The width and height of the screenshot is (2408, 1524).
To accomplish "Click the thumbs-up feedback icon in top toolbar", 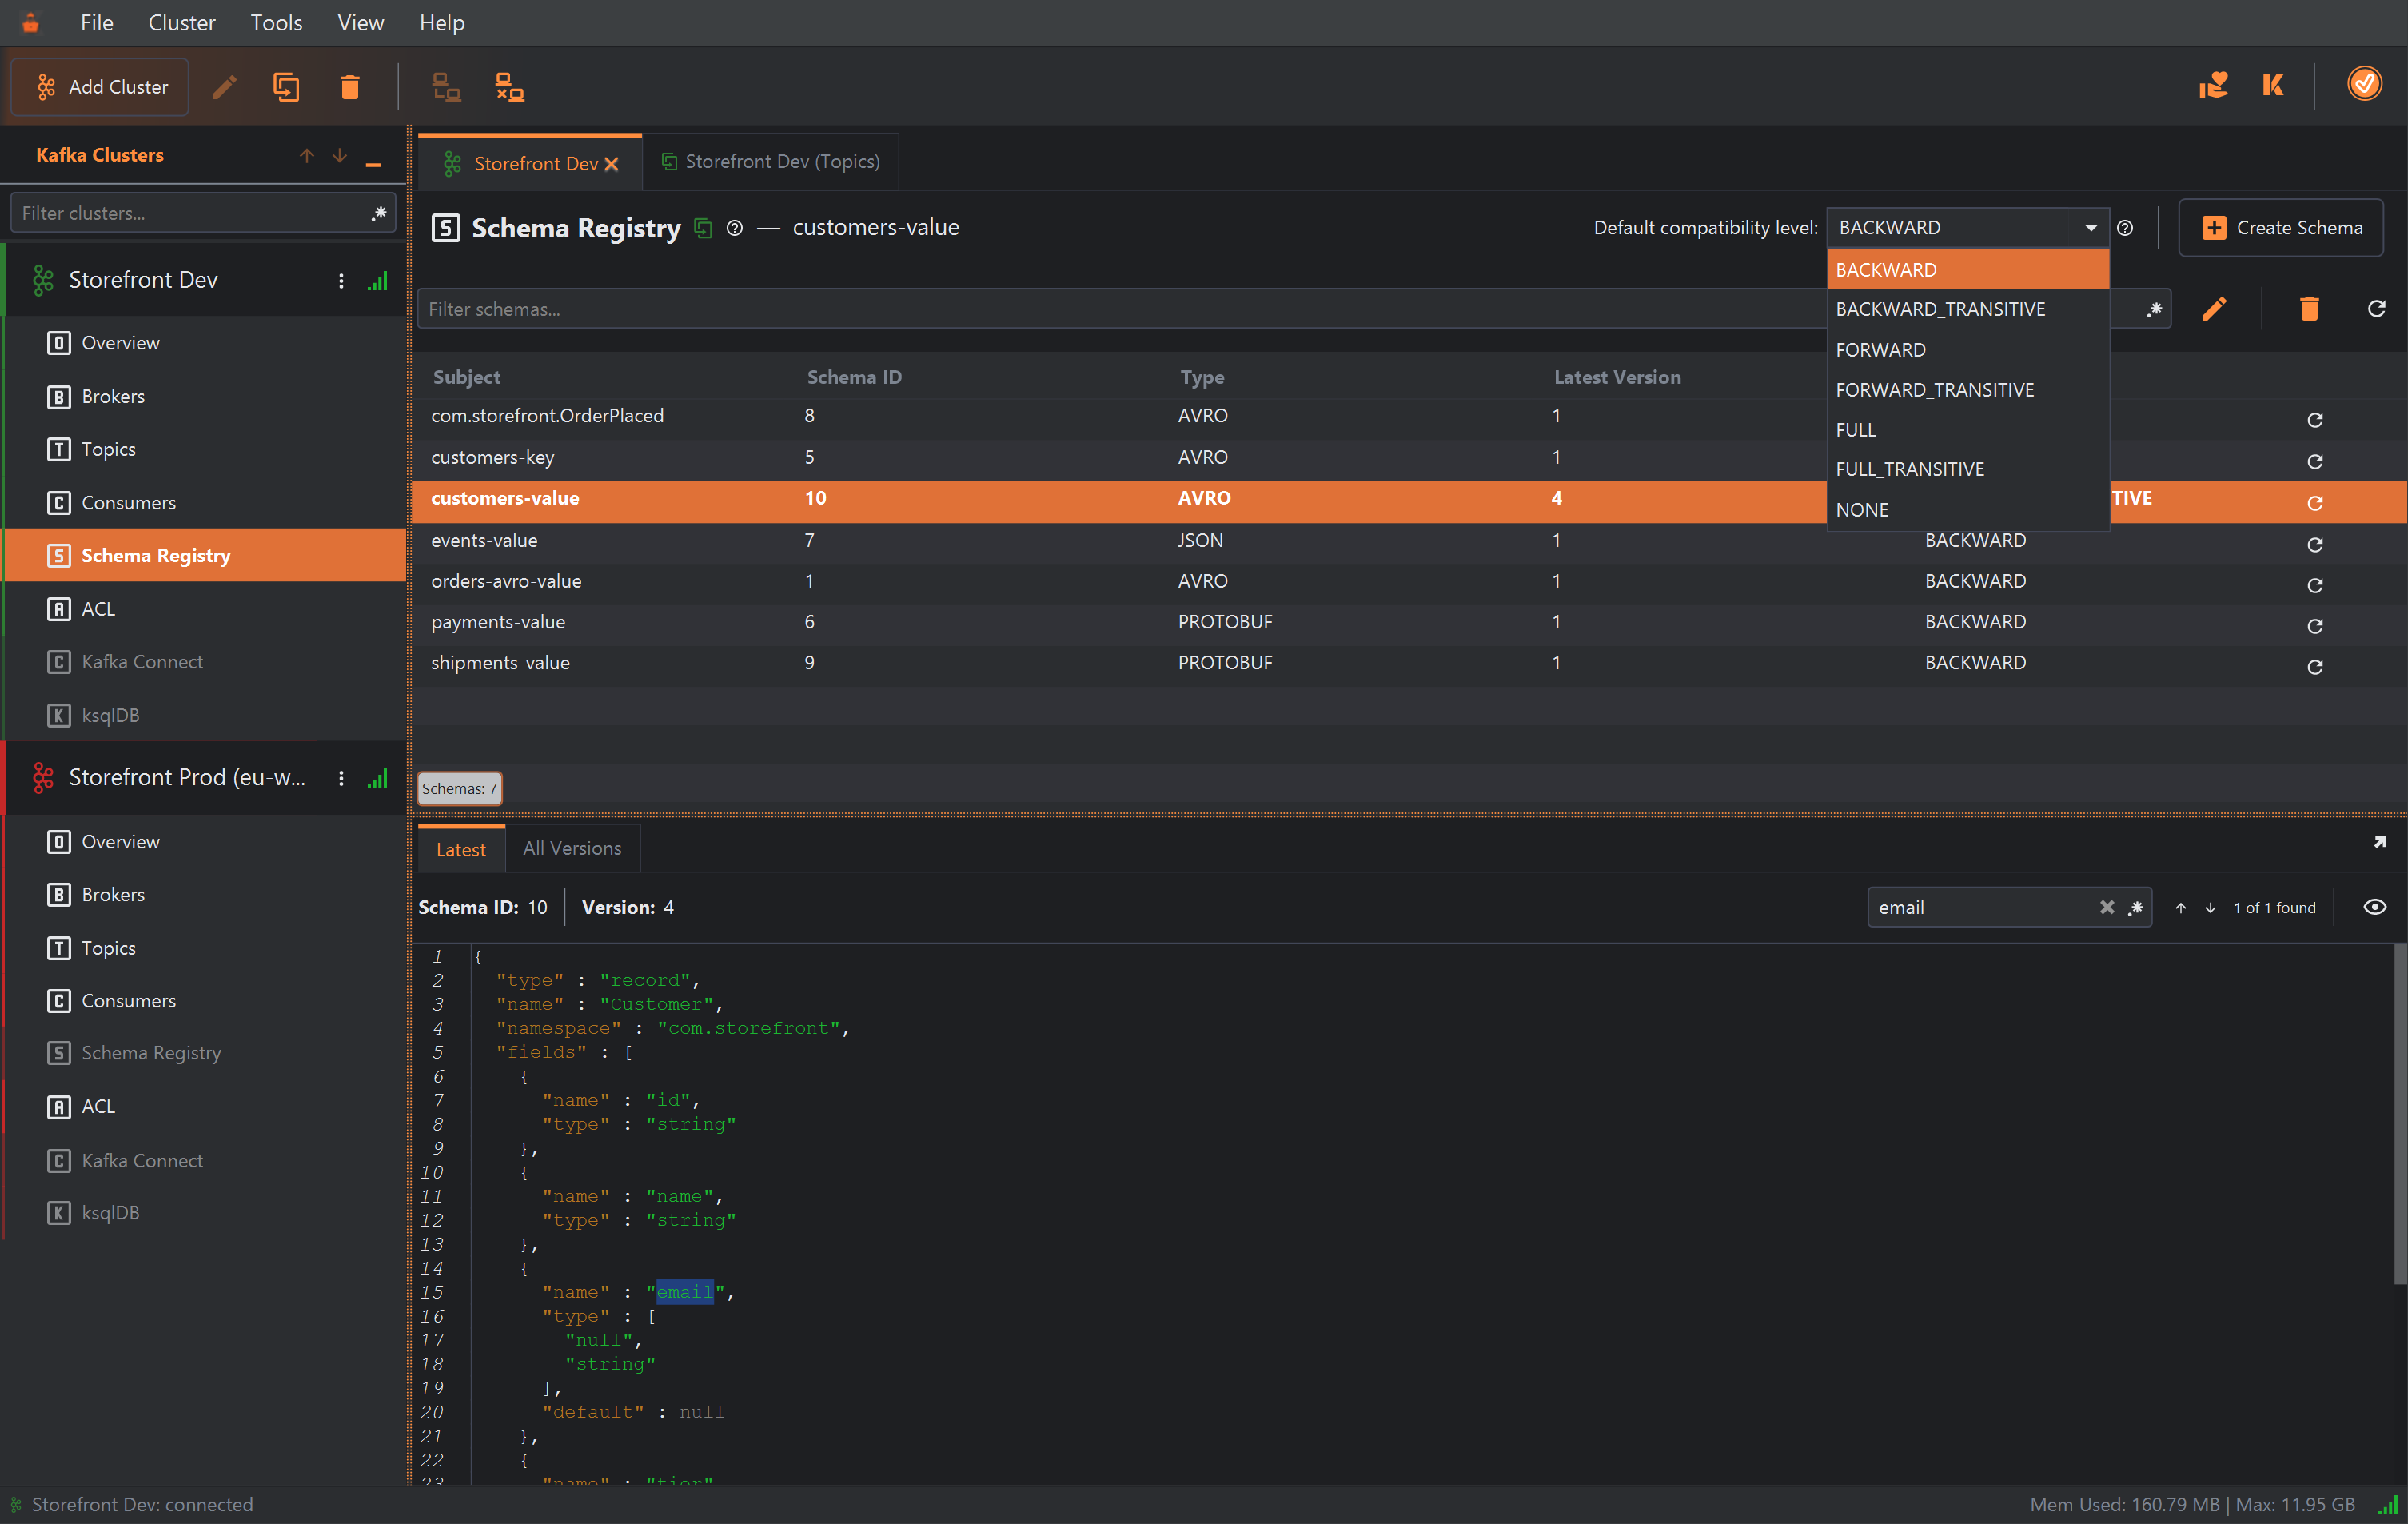I will click(2213, 85).
